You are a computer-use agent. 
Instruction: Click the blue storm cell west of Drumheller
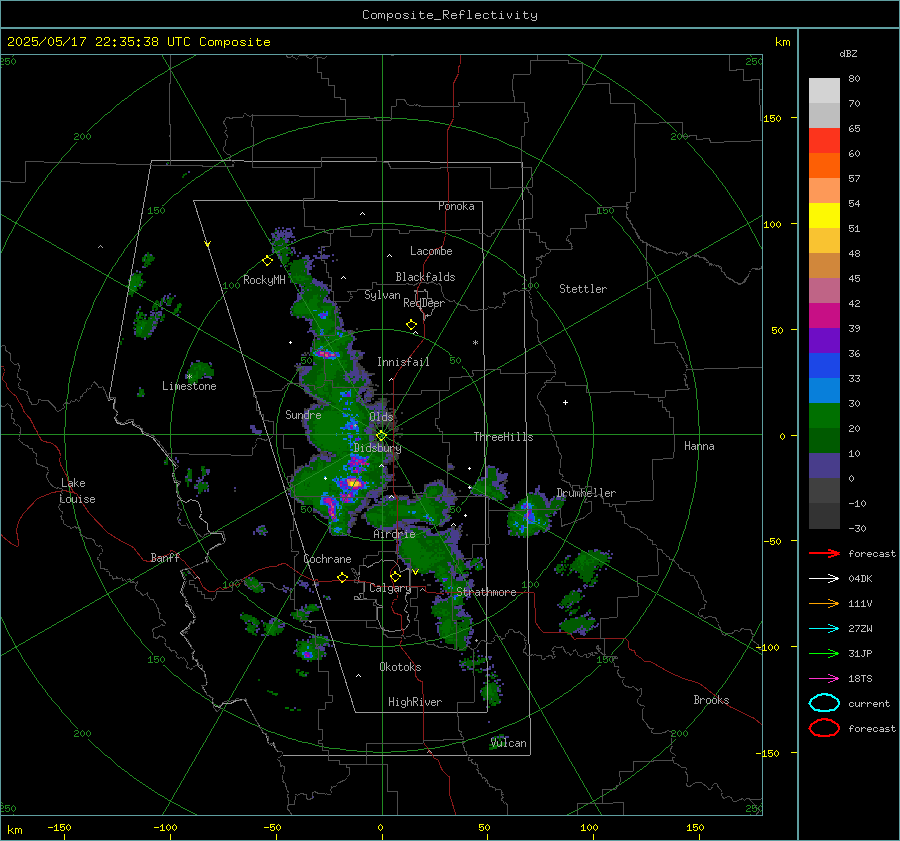pos(527,513)
